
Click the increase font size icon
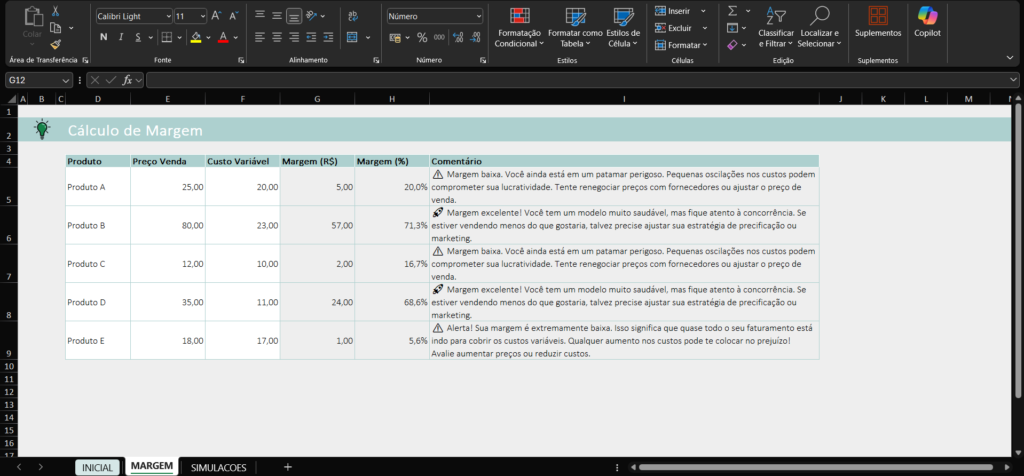pos(218,17)
